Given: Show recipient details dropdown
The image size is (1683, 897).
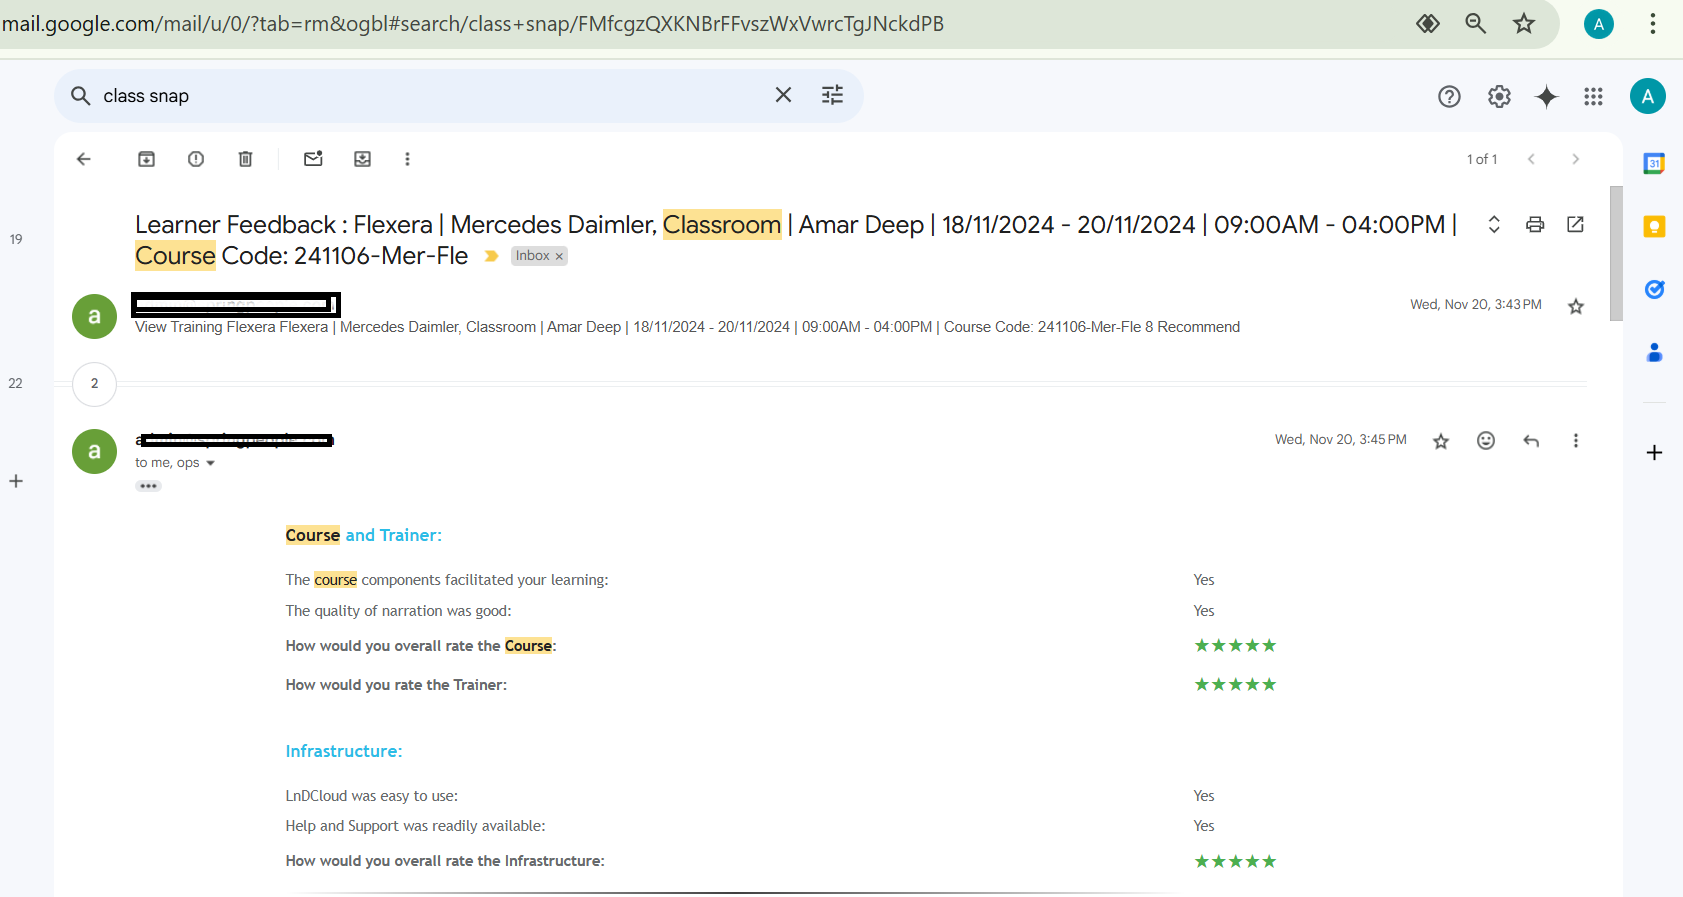Looking at the screenshot, I should (x=210, y=463).
